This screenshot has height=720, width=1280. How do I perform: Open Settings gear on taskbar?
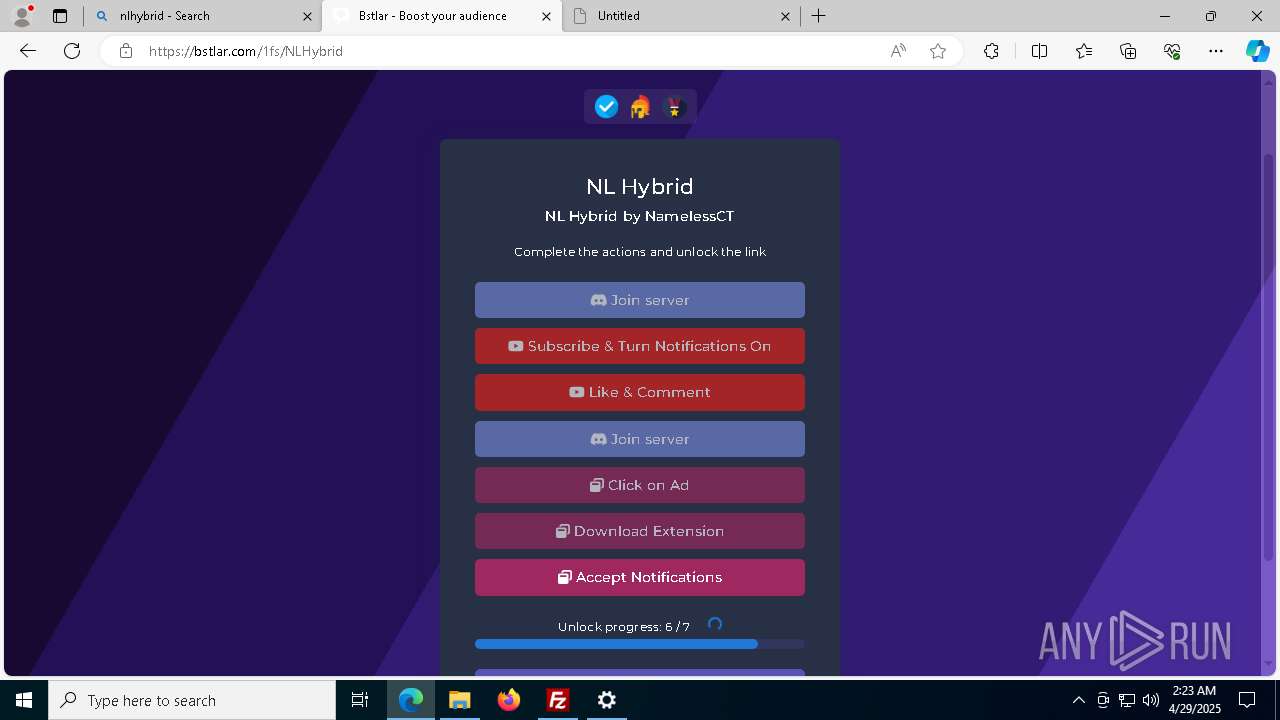(607, 700)
